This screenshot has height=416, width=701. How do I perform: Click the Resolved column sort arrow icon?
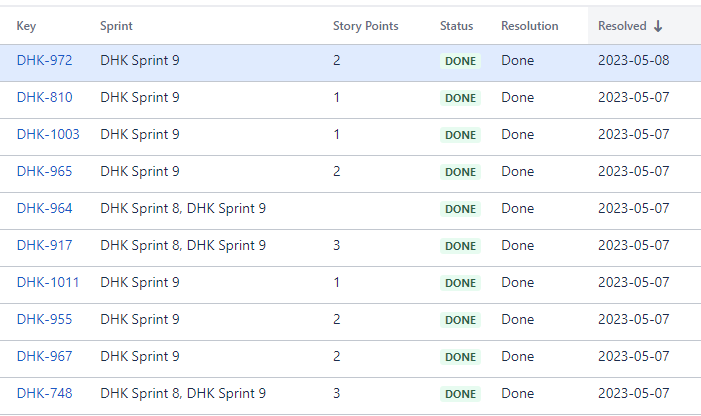click(x=658, y=26)
